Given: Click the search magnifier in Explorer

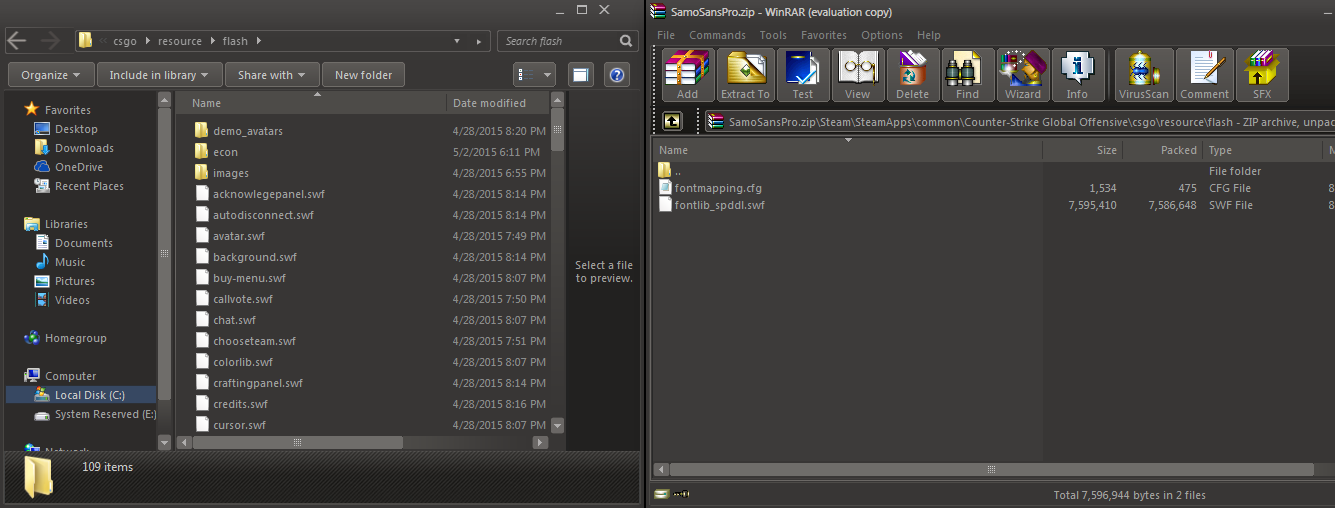Looking at the screenshot, I should pyautogui.click(x=626, y=41).
